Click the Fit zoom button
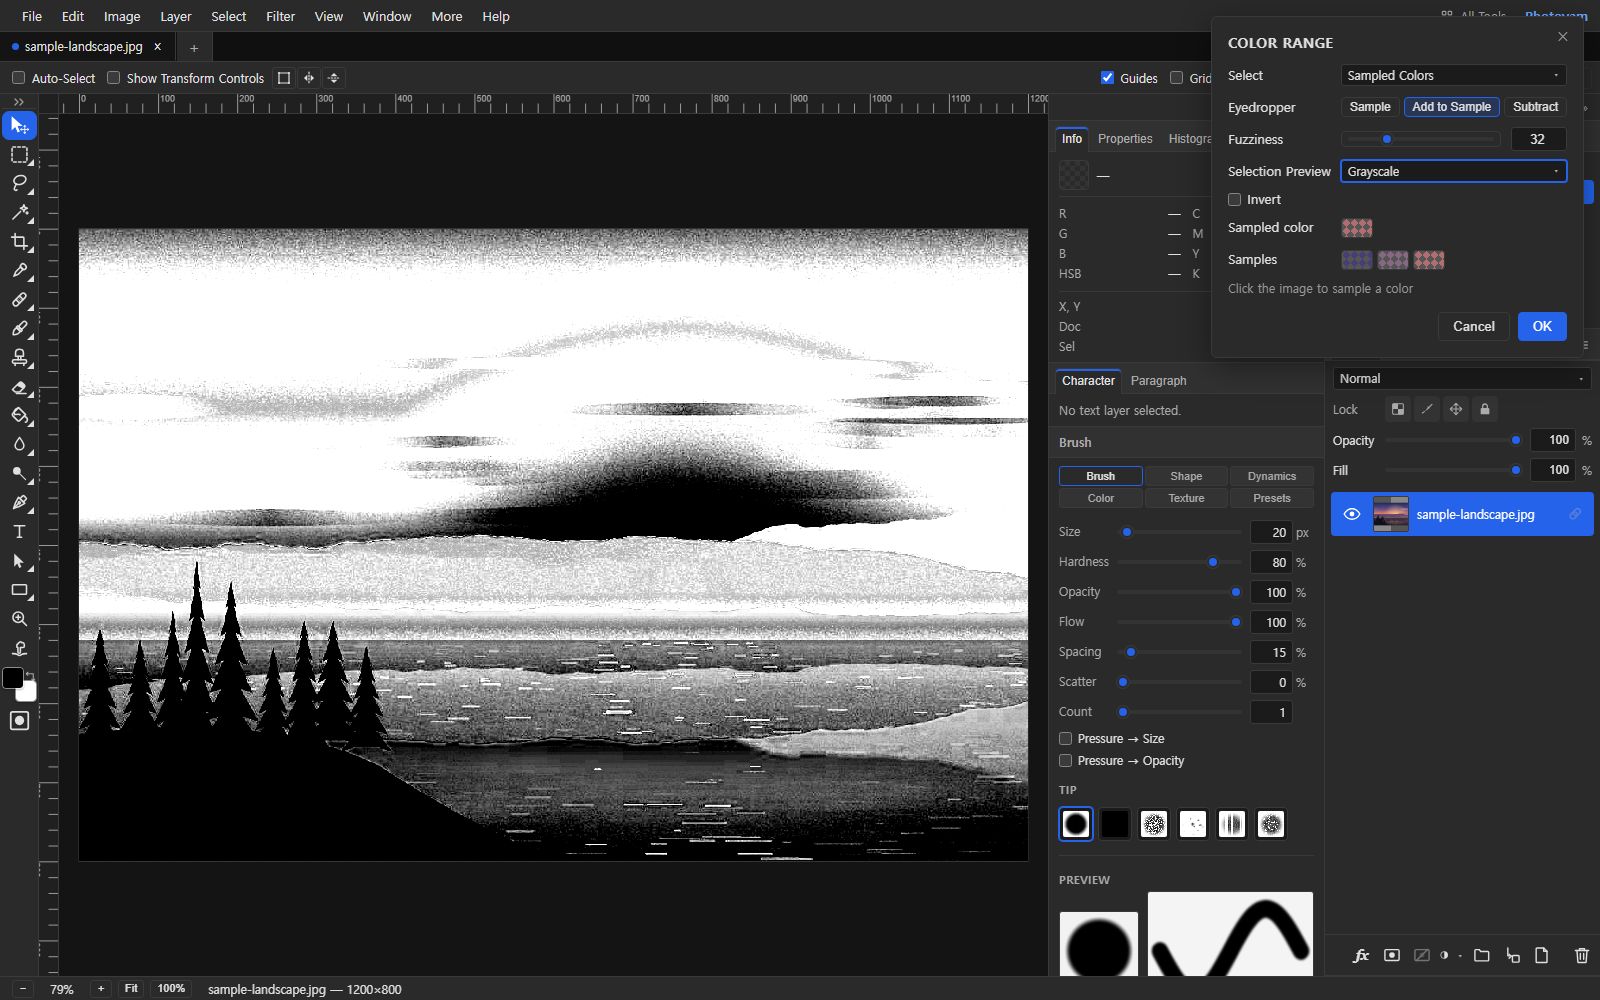 tap(131, 988)
